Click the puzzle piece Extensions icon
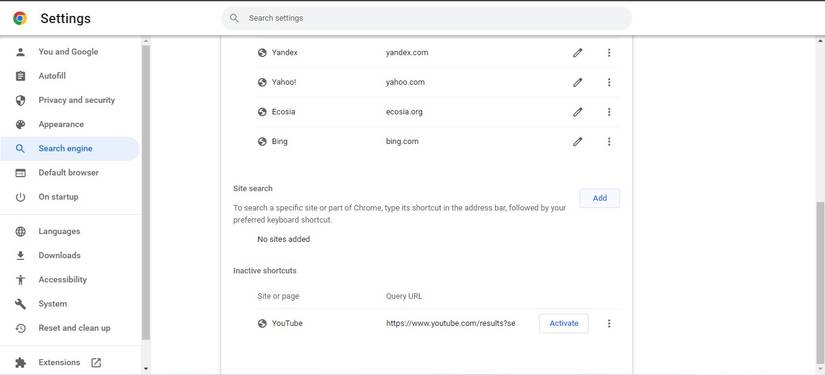Screen dimensions: 825x375 click(21, 362)
